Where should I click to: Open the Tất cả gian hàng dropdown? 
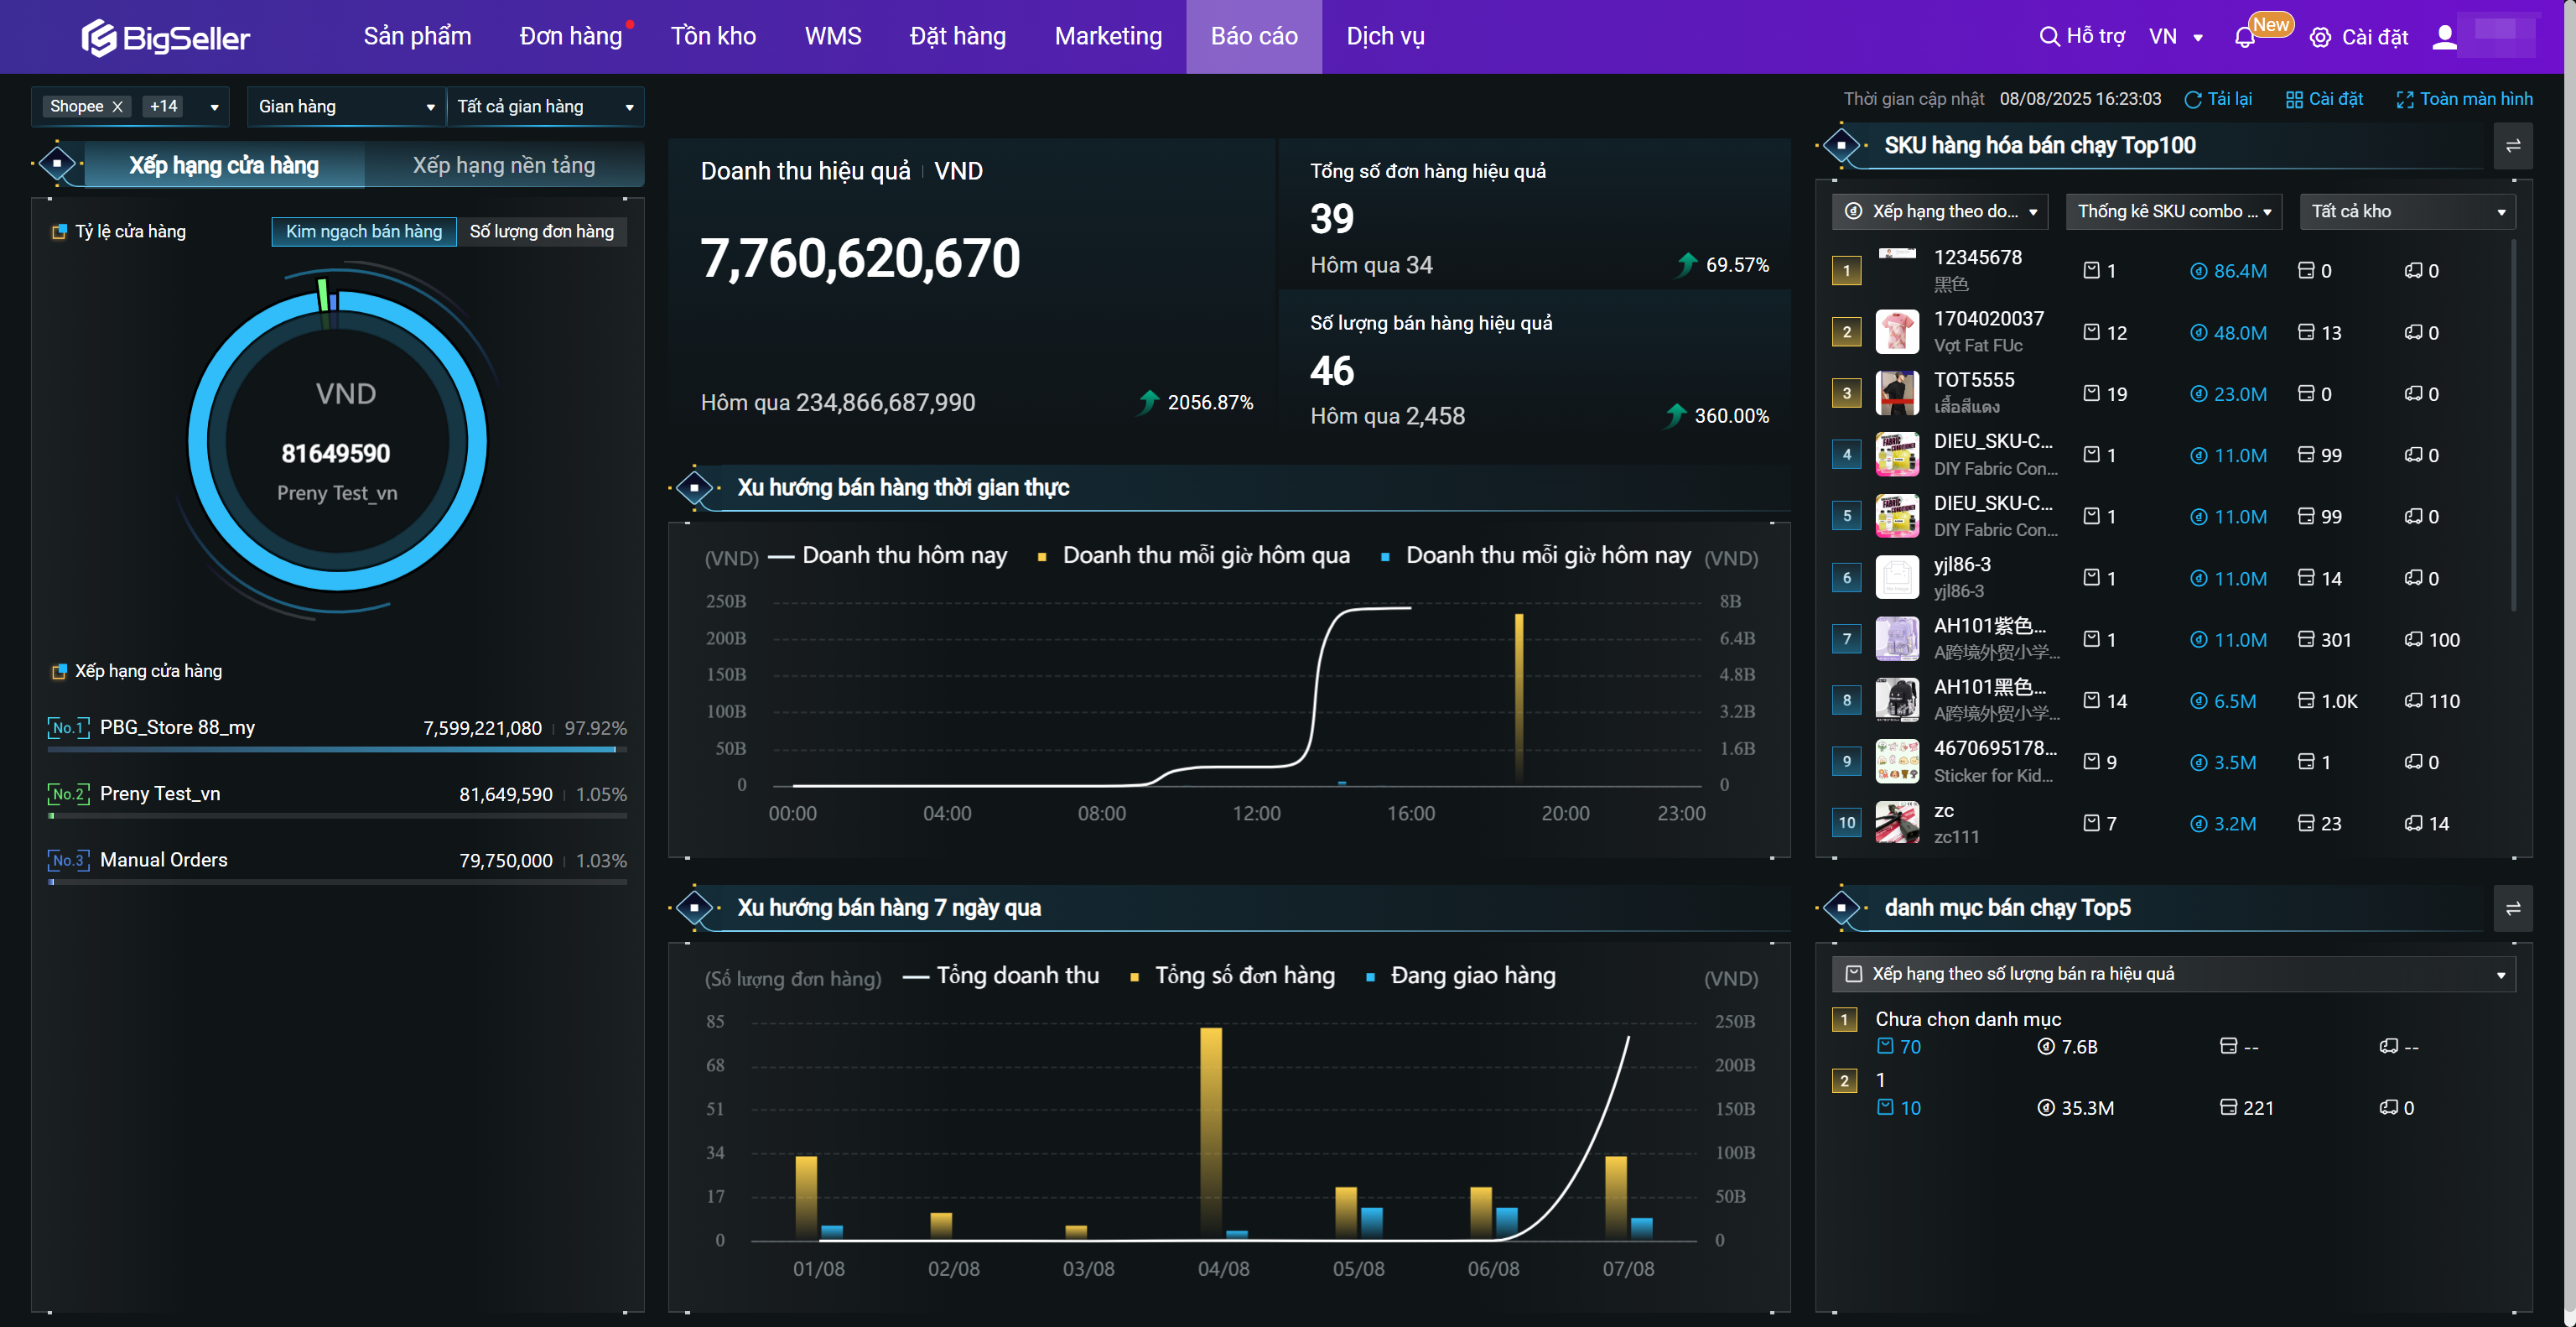point(545,106)
